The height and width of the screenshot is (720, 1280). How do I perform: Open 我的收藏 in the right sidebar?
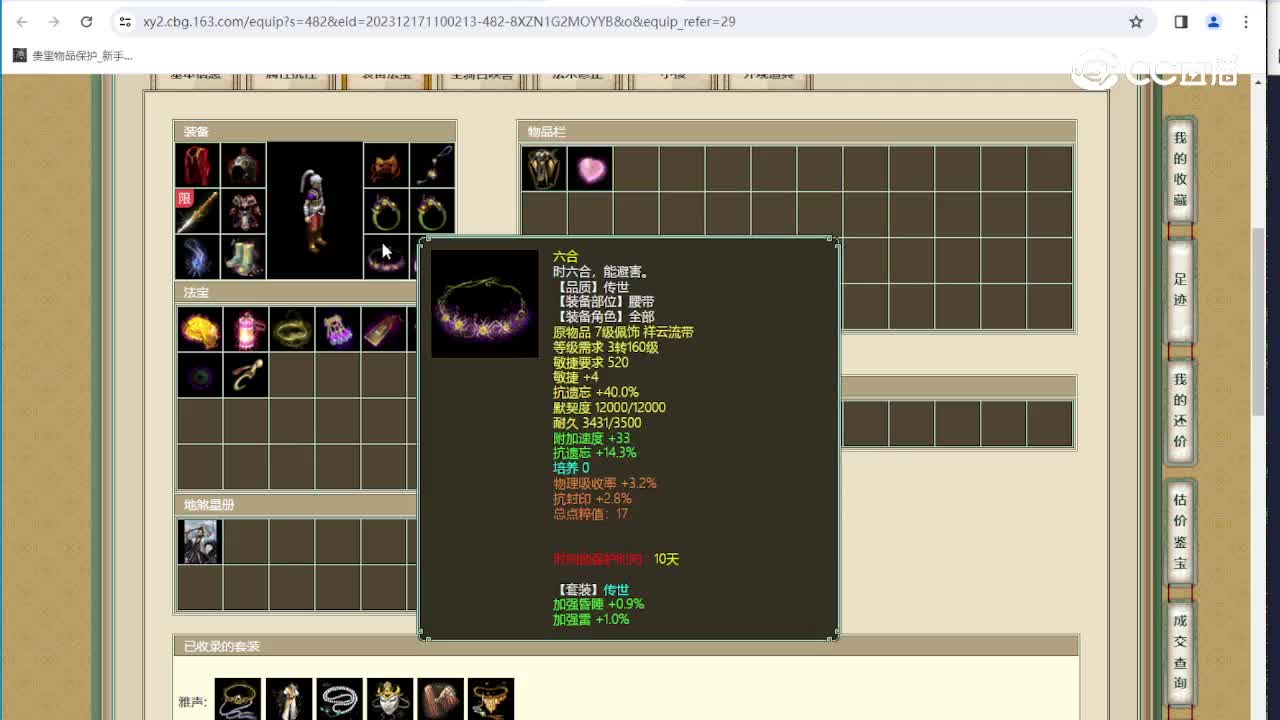pyautogui.click(x=1181, y=170)
